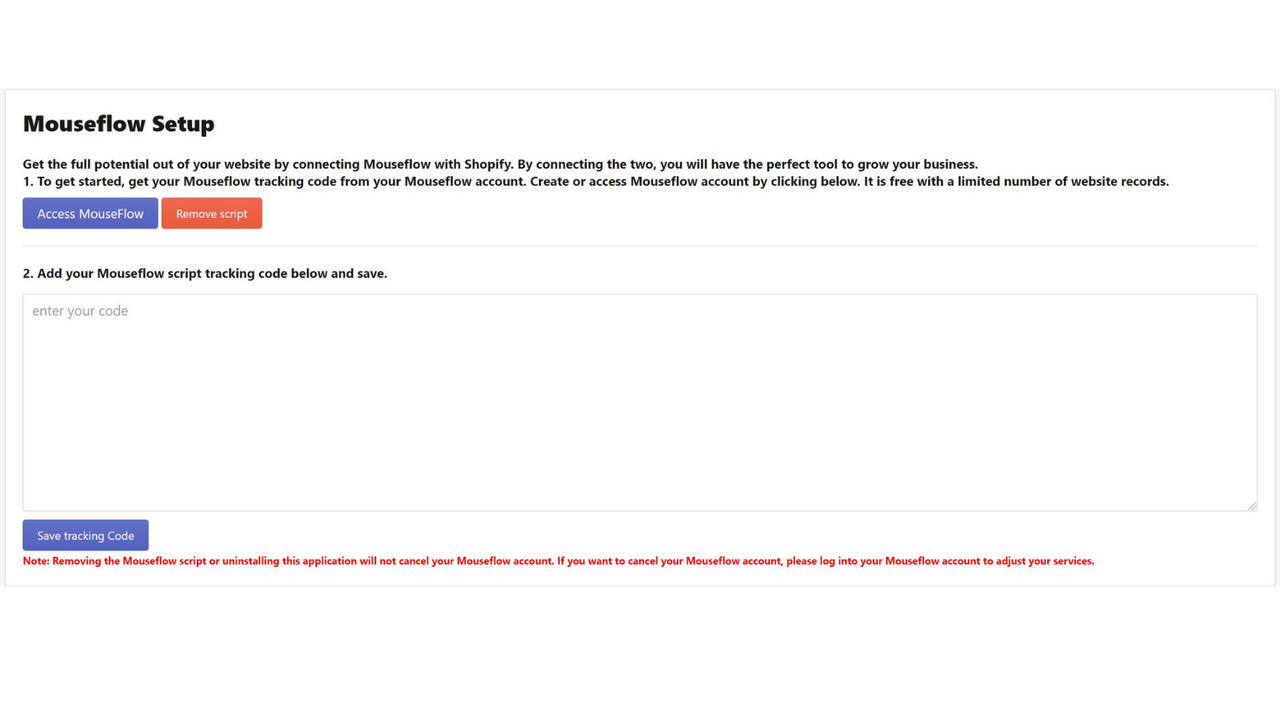Screen dimensions: 1280x720
Task: Click step 2 'Add your Mouseflow script' text
Action: tap(205, 273)
